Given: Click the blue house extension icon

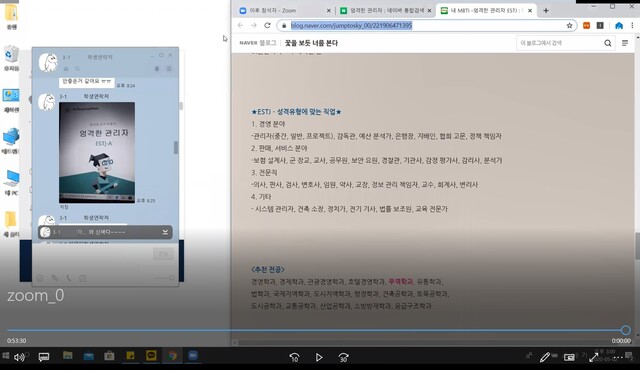Looking at the screenshot, I should click(x=619, y=25).
